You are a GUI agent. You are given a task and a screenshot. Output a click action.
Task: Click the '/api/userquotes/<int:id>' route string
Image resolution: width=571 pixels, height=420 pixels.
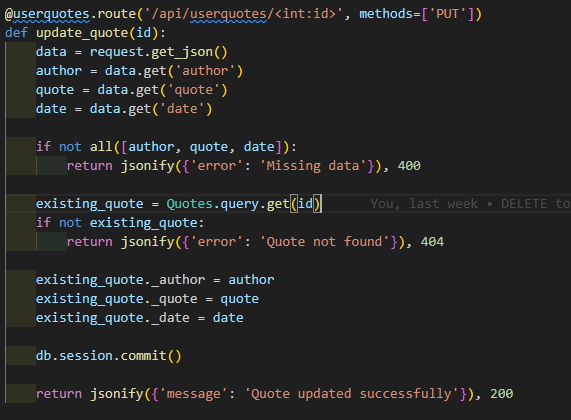pyautogui.click(x=244, y=14)
